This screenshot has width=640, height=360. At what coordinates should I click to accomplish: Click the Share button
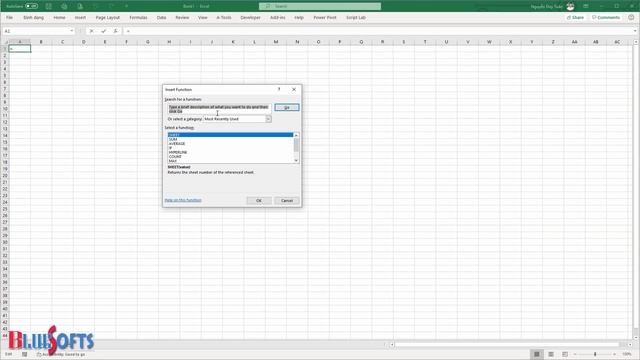(575, 18)
